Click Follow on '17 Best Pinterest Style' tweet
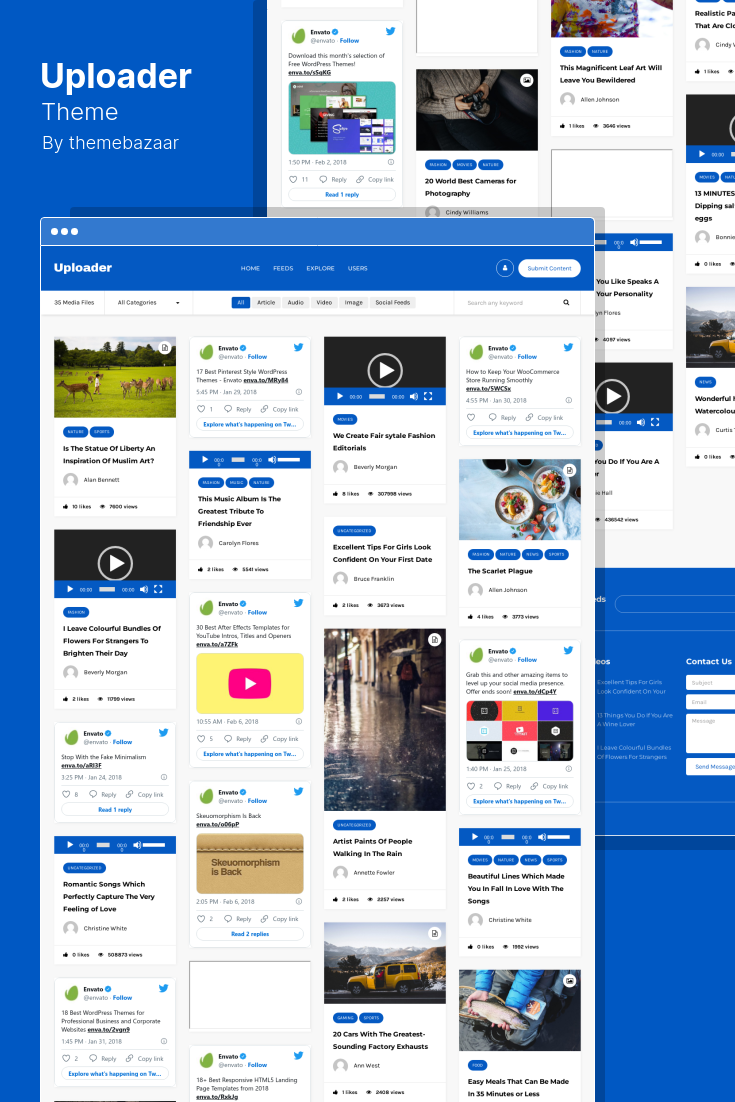The height and width of the screenshot is (1102, 735). coord(257,357)
